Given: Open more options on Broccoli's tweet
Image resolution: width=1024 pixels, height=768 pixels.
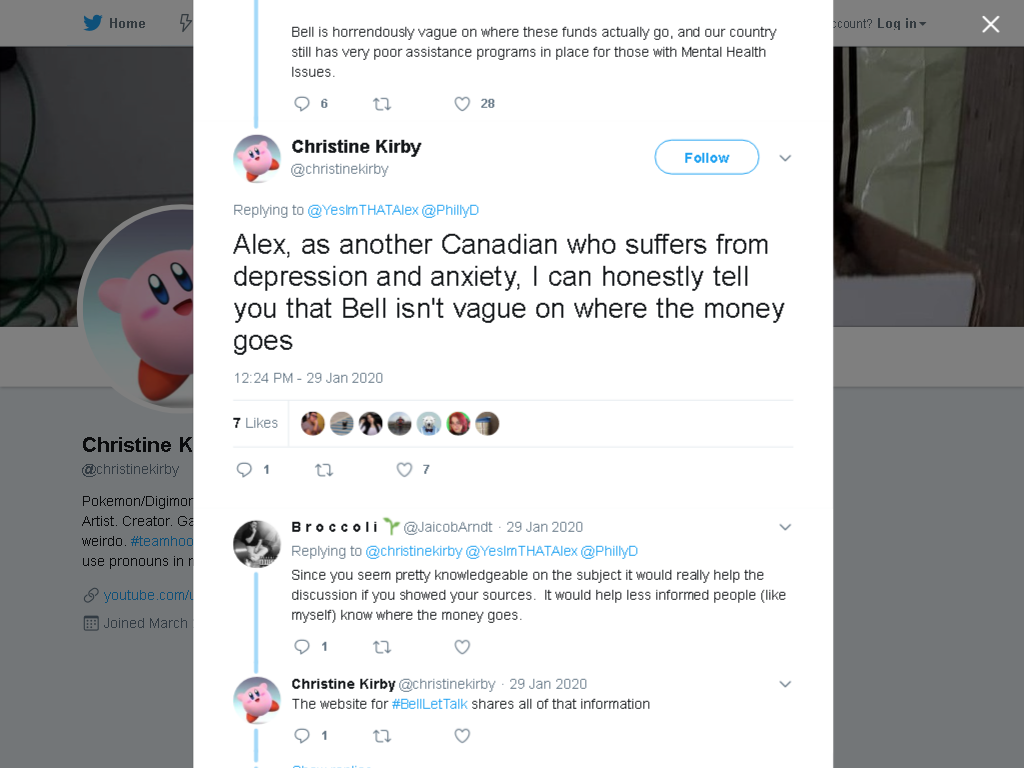Looking at the screenshot, I should point(786,527).
